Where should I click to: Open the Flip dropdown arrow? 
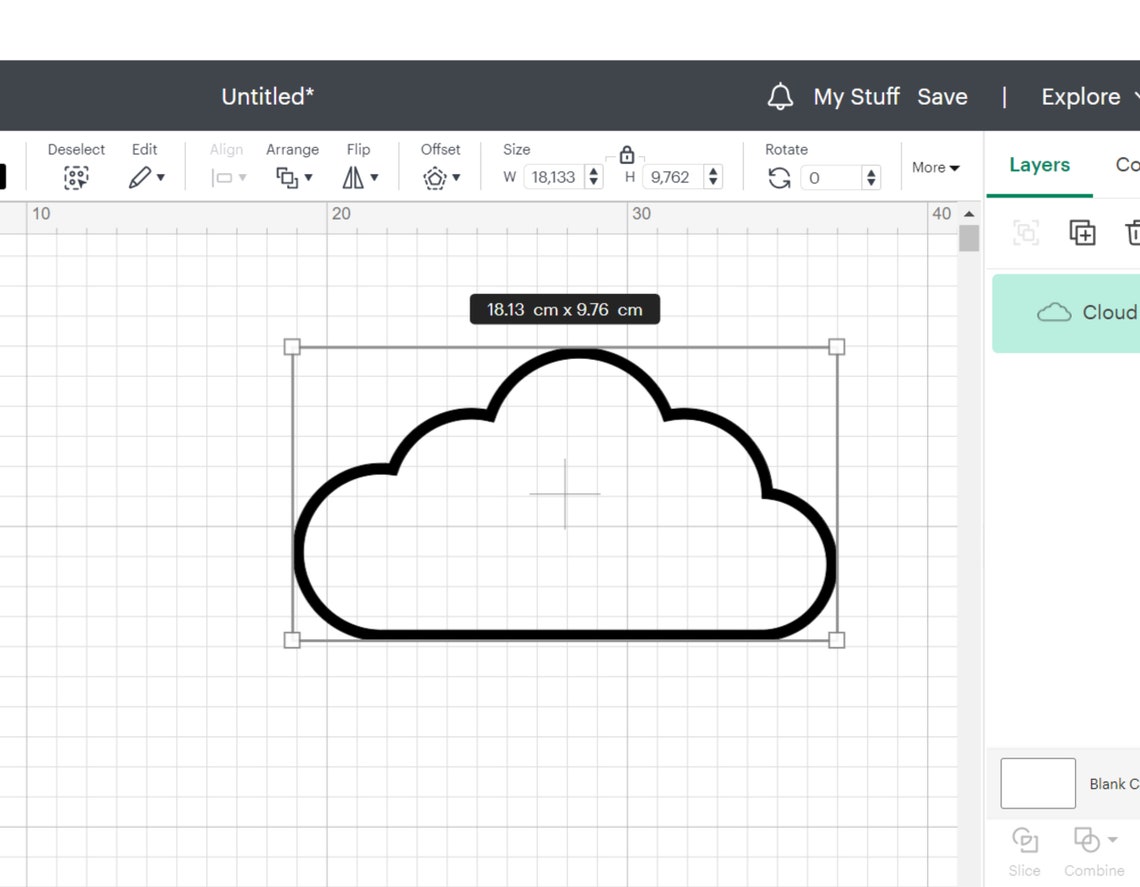tap(375, 177)
